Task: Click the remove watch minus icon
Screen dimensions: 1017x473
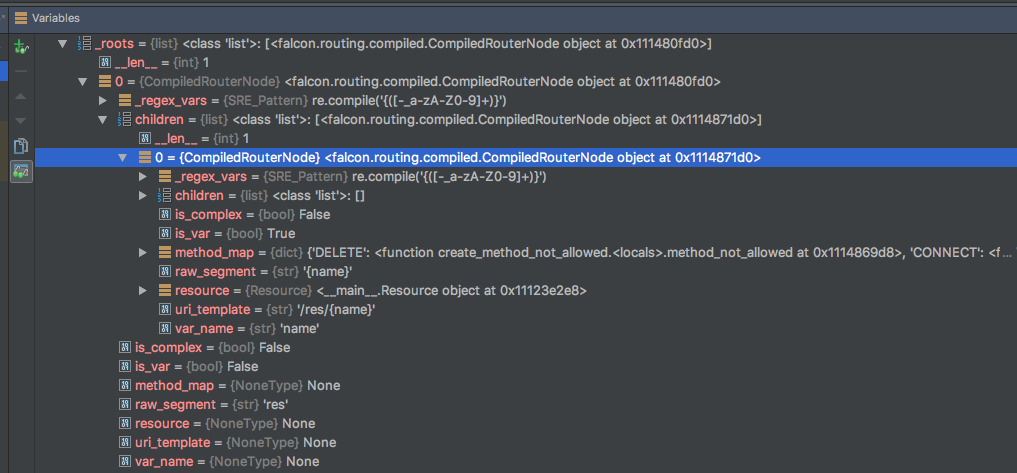Action: (20, 70)
